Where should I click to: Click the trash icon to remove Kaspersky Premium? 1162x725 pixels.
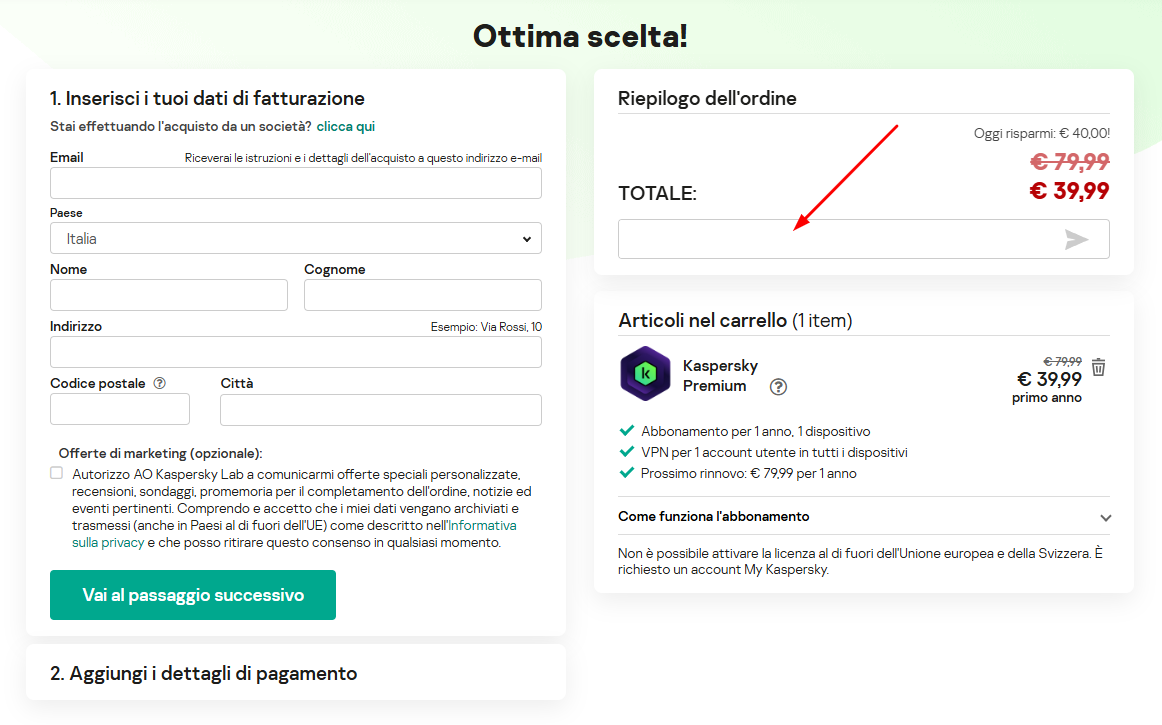point(1099,367)
